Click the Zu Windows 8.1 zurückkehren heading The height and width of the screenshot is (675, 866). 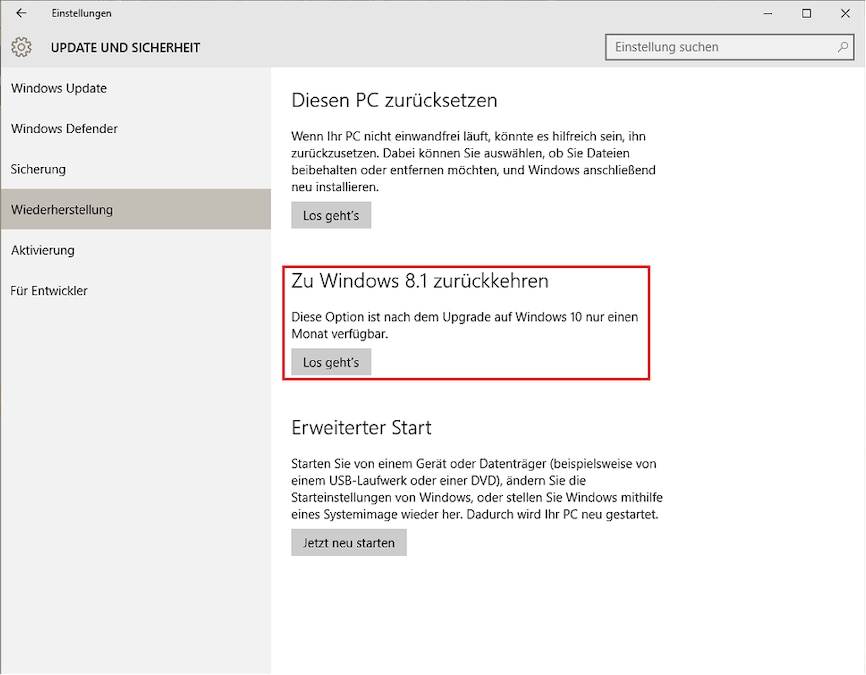[419, 281]
